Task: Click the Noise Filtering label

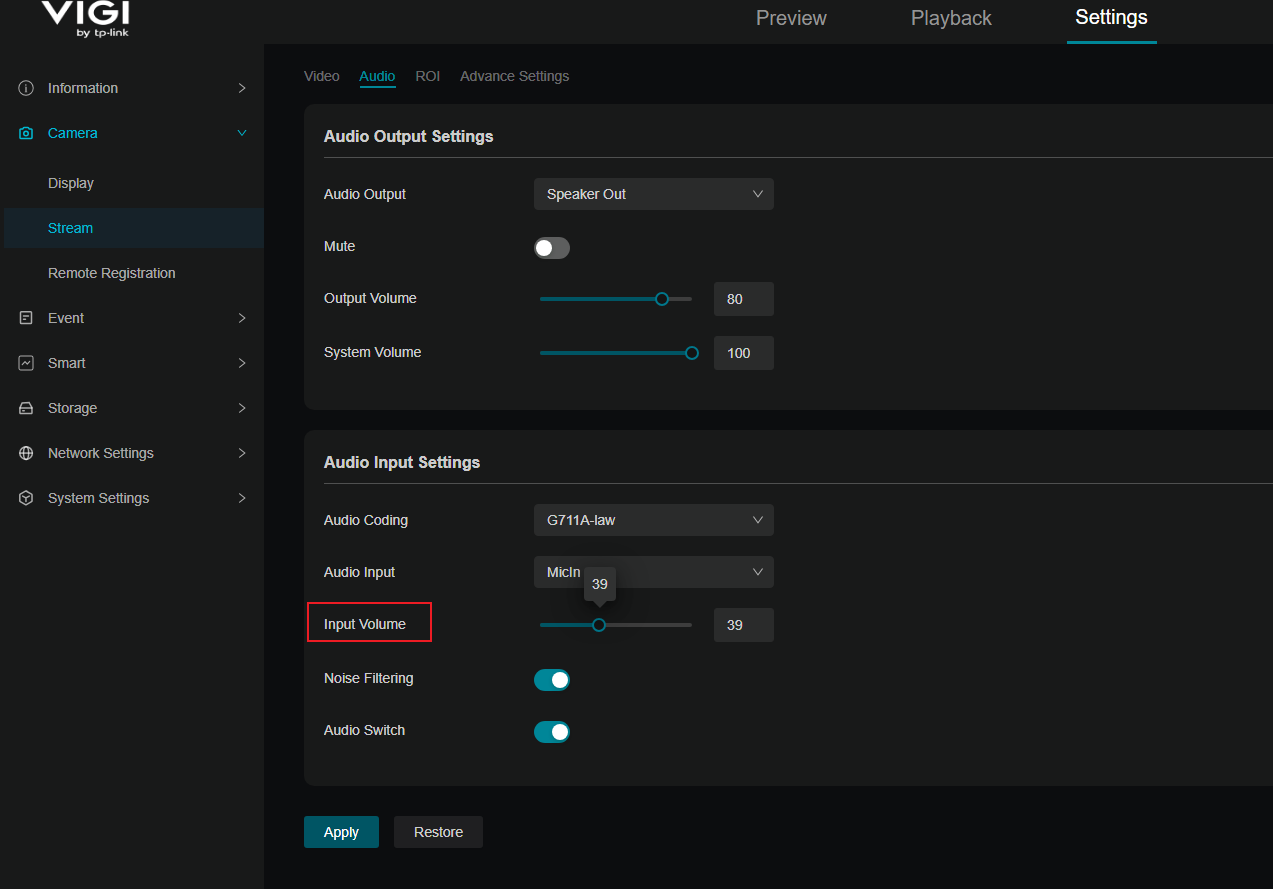Action: click(x=369, y=678)
